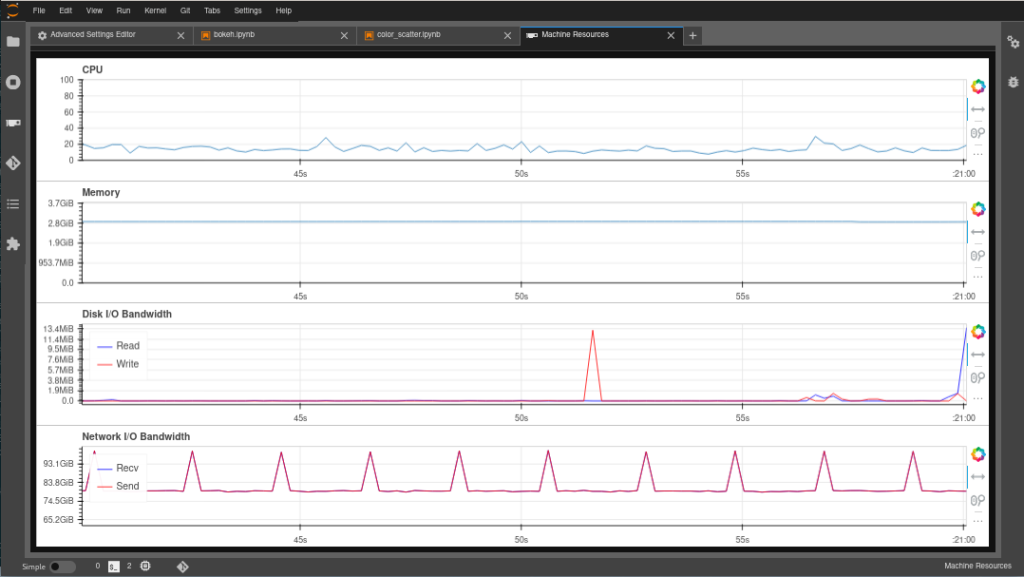
Task: Open the Git panel in left sidebar
Action: [x=13, y=162]
